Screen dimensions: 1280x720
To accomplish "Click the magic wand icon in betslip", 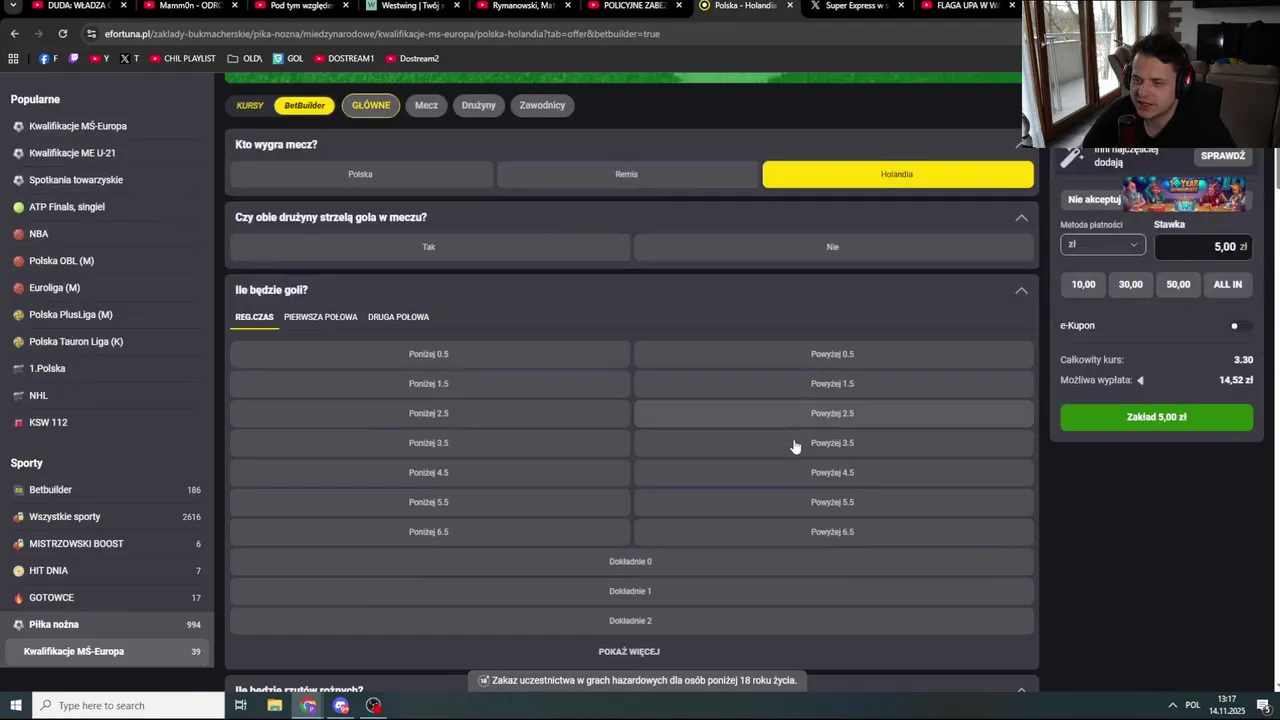I will [x=1072, y=156].
